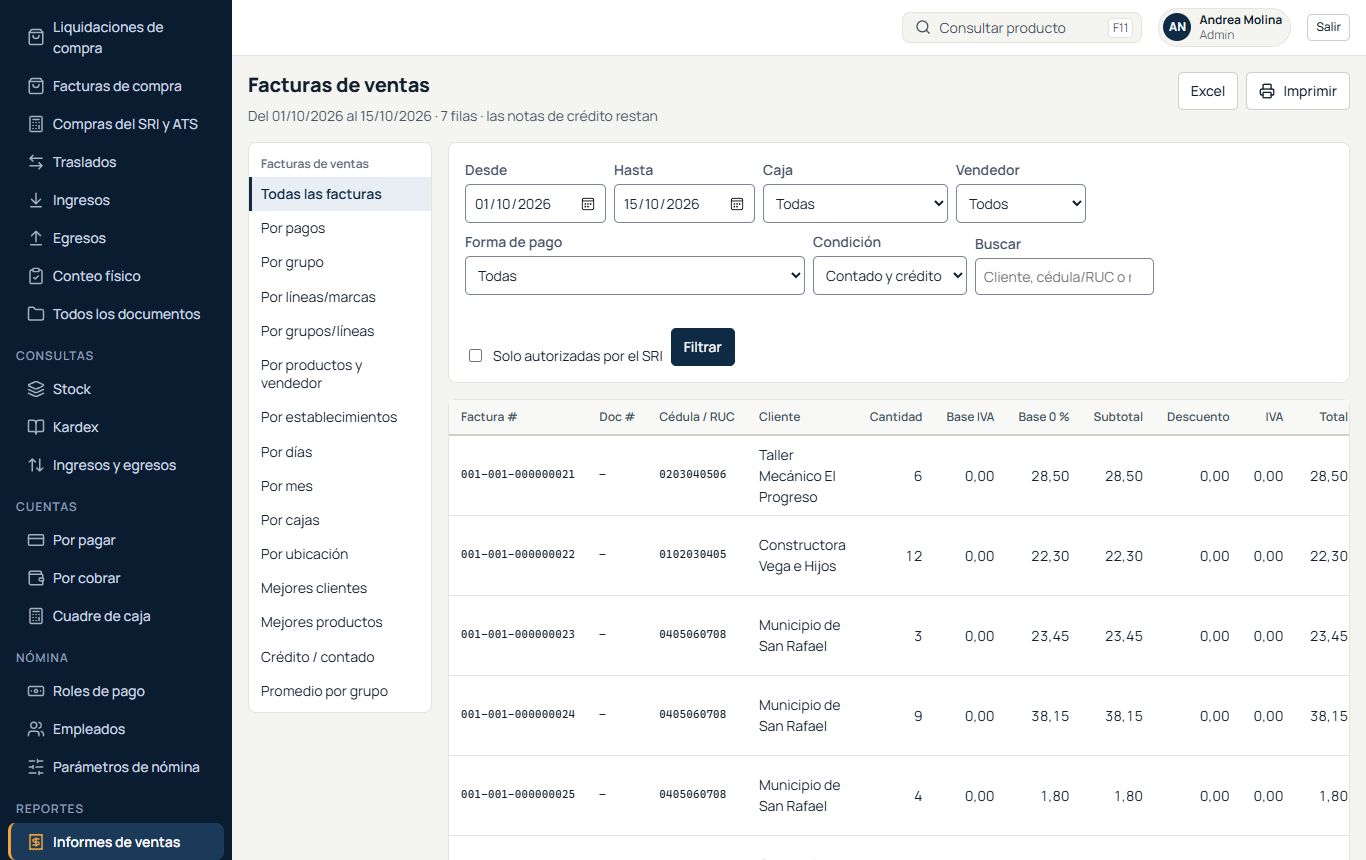The width and height of the screenshot is (1366, 860).
Task: Open the Hasta date calendar picker icon
Action: tap(737, 204)
